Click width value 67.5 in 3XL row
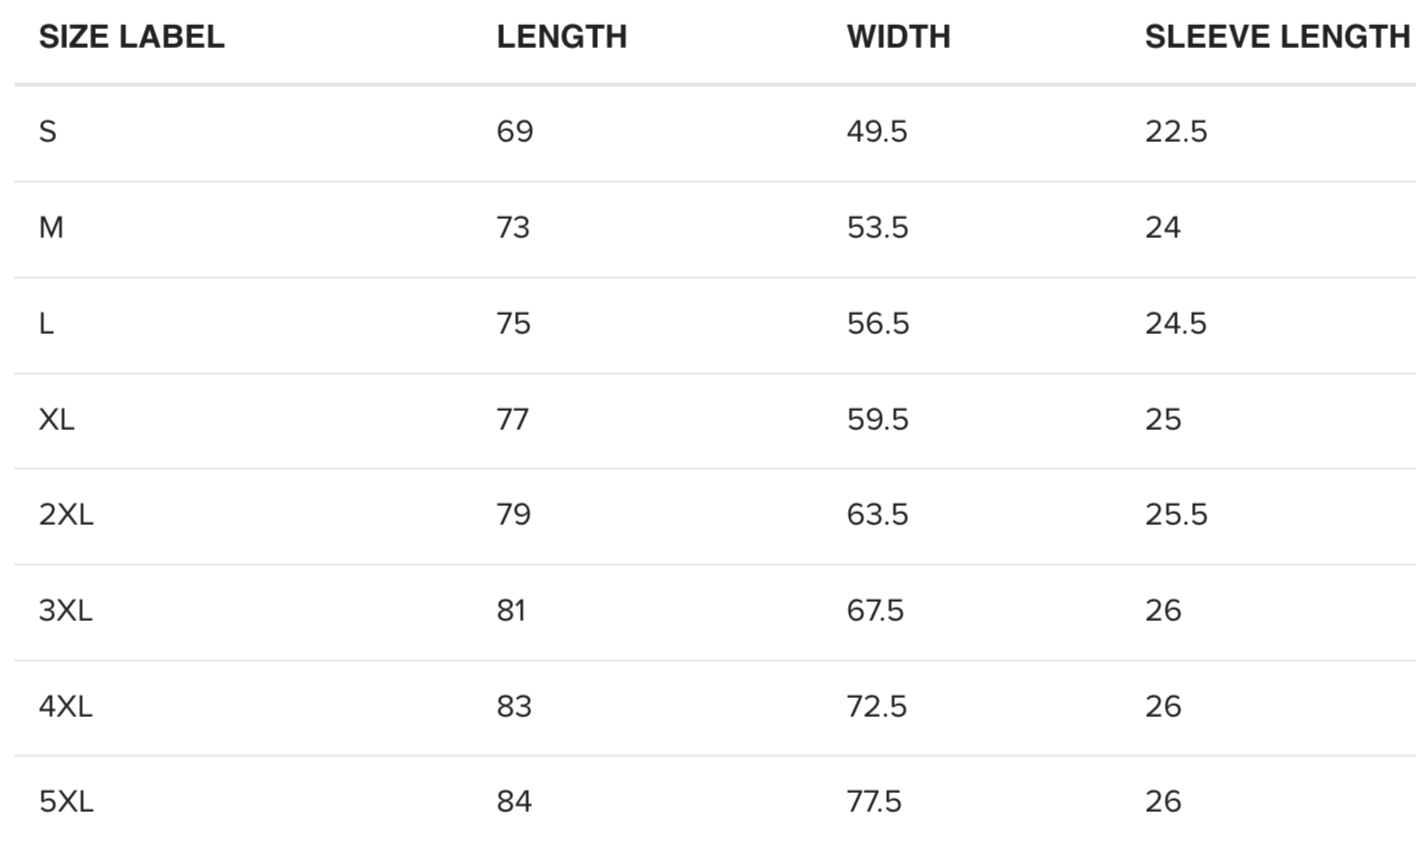 click(x=875, y=610)
